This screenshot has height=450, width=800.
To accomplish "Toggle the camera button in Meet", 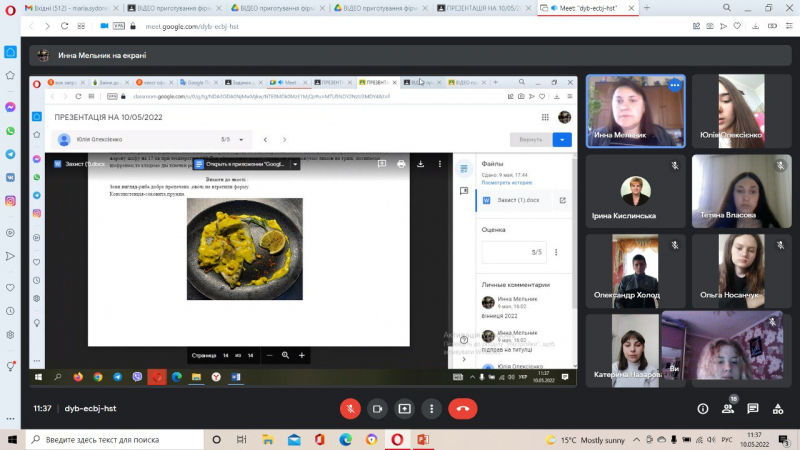I will (x=377, y=409).
